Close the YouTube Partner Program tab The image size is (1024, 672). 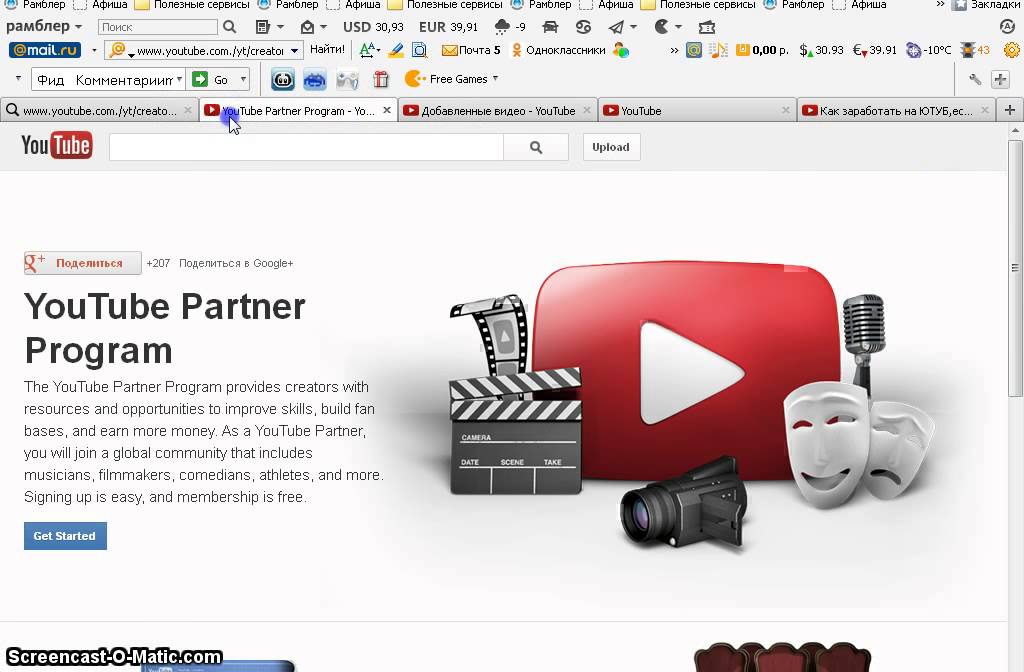(387, 110)
